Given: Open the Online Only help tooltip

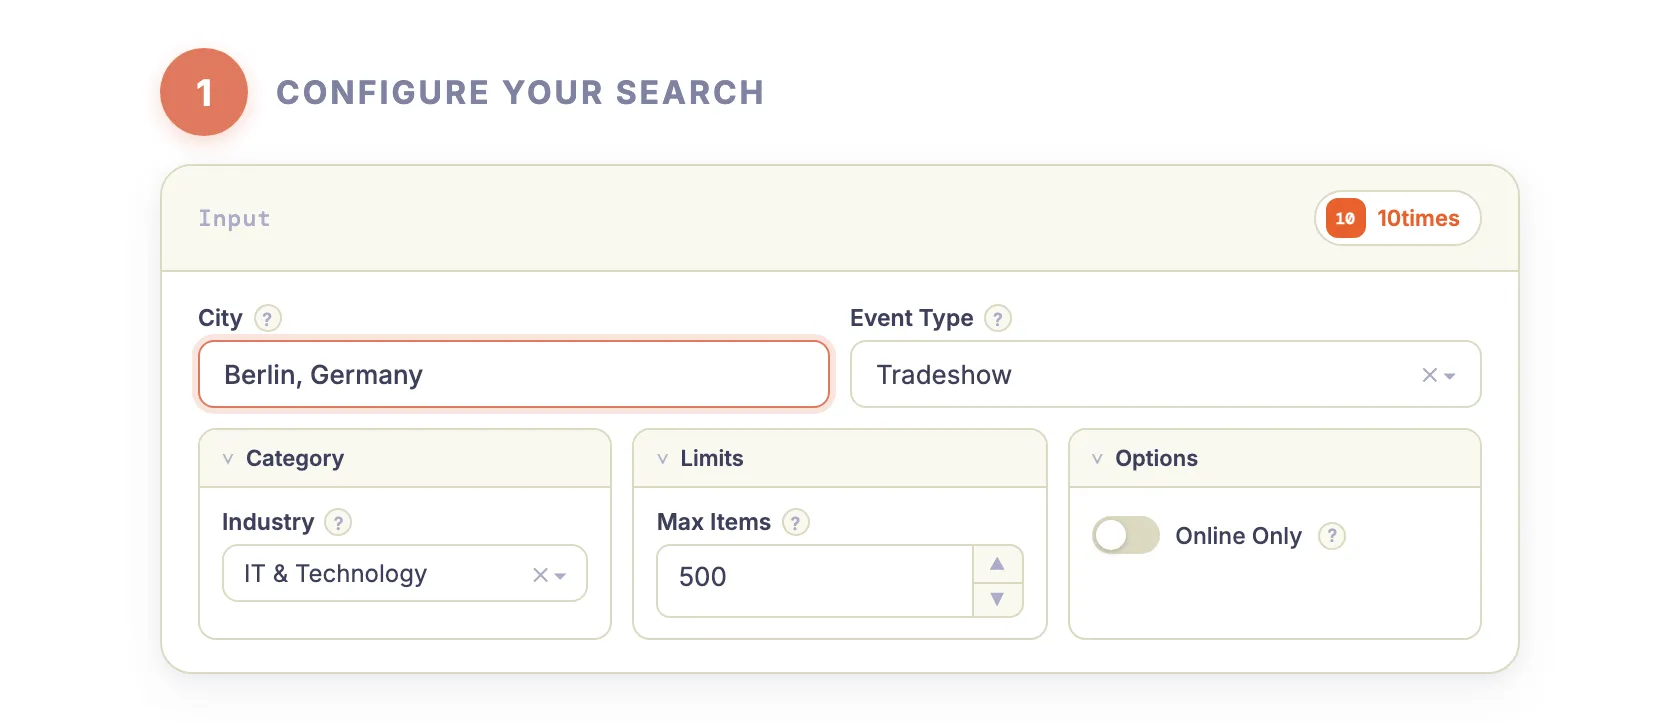Looking at the screenshot, I should (1332, 536).
